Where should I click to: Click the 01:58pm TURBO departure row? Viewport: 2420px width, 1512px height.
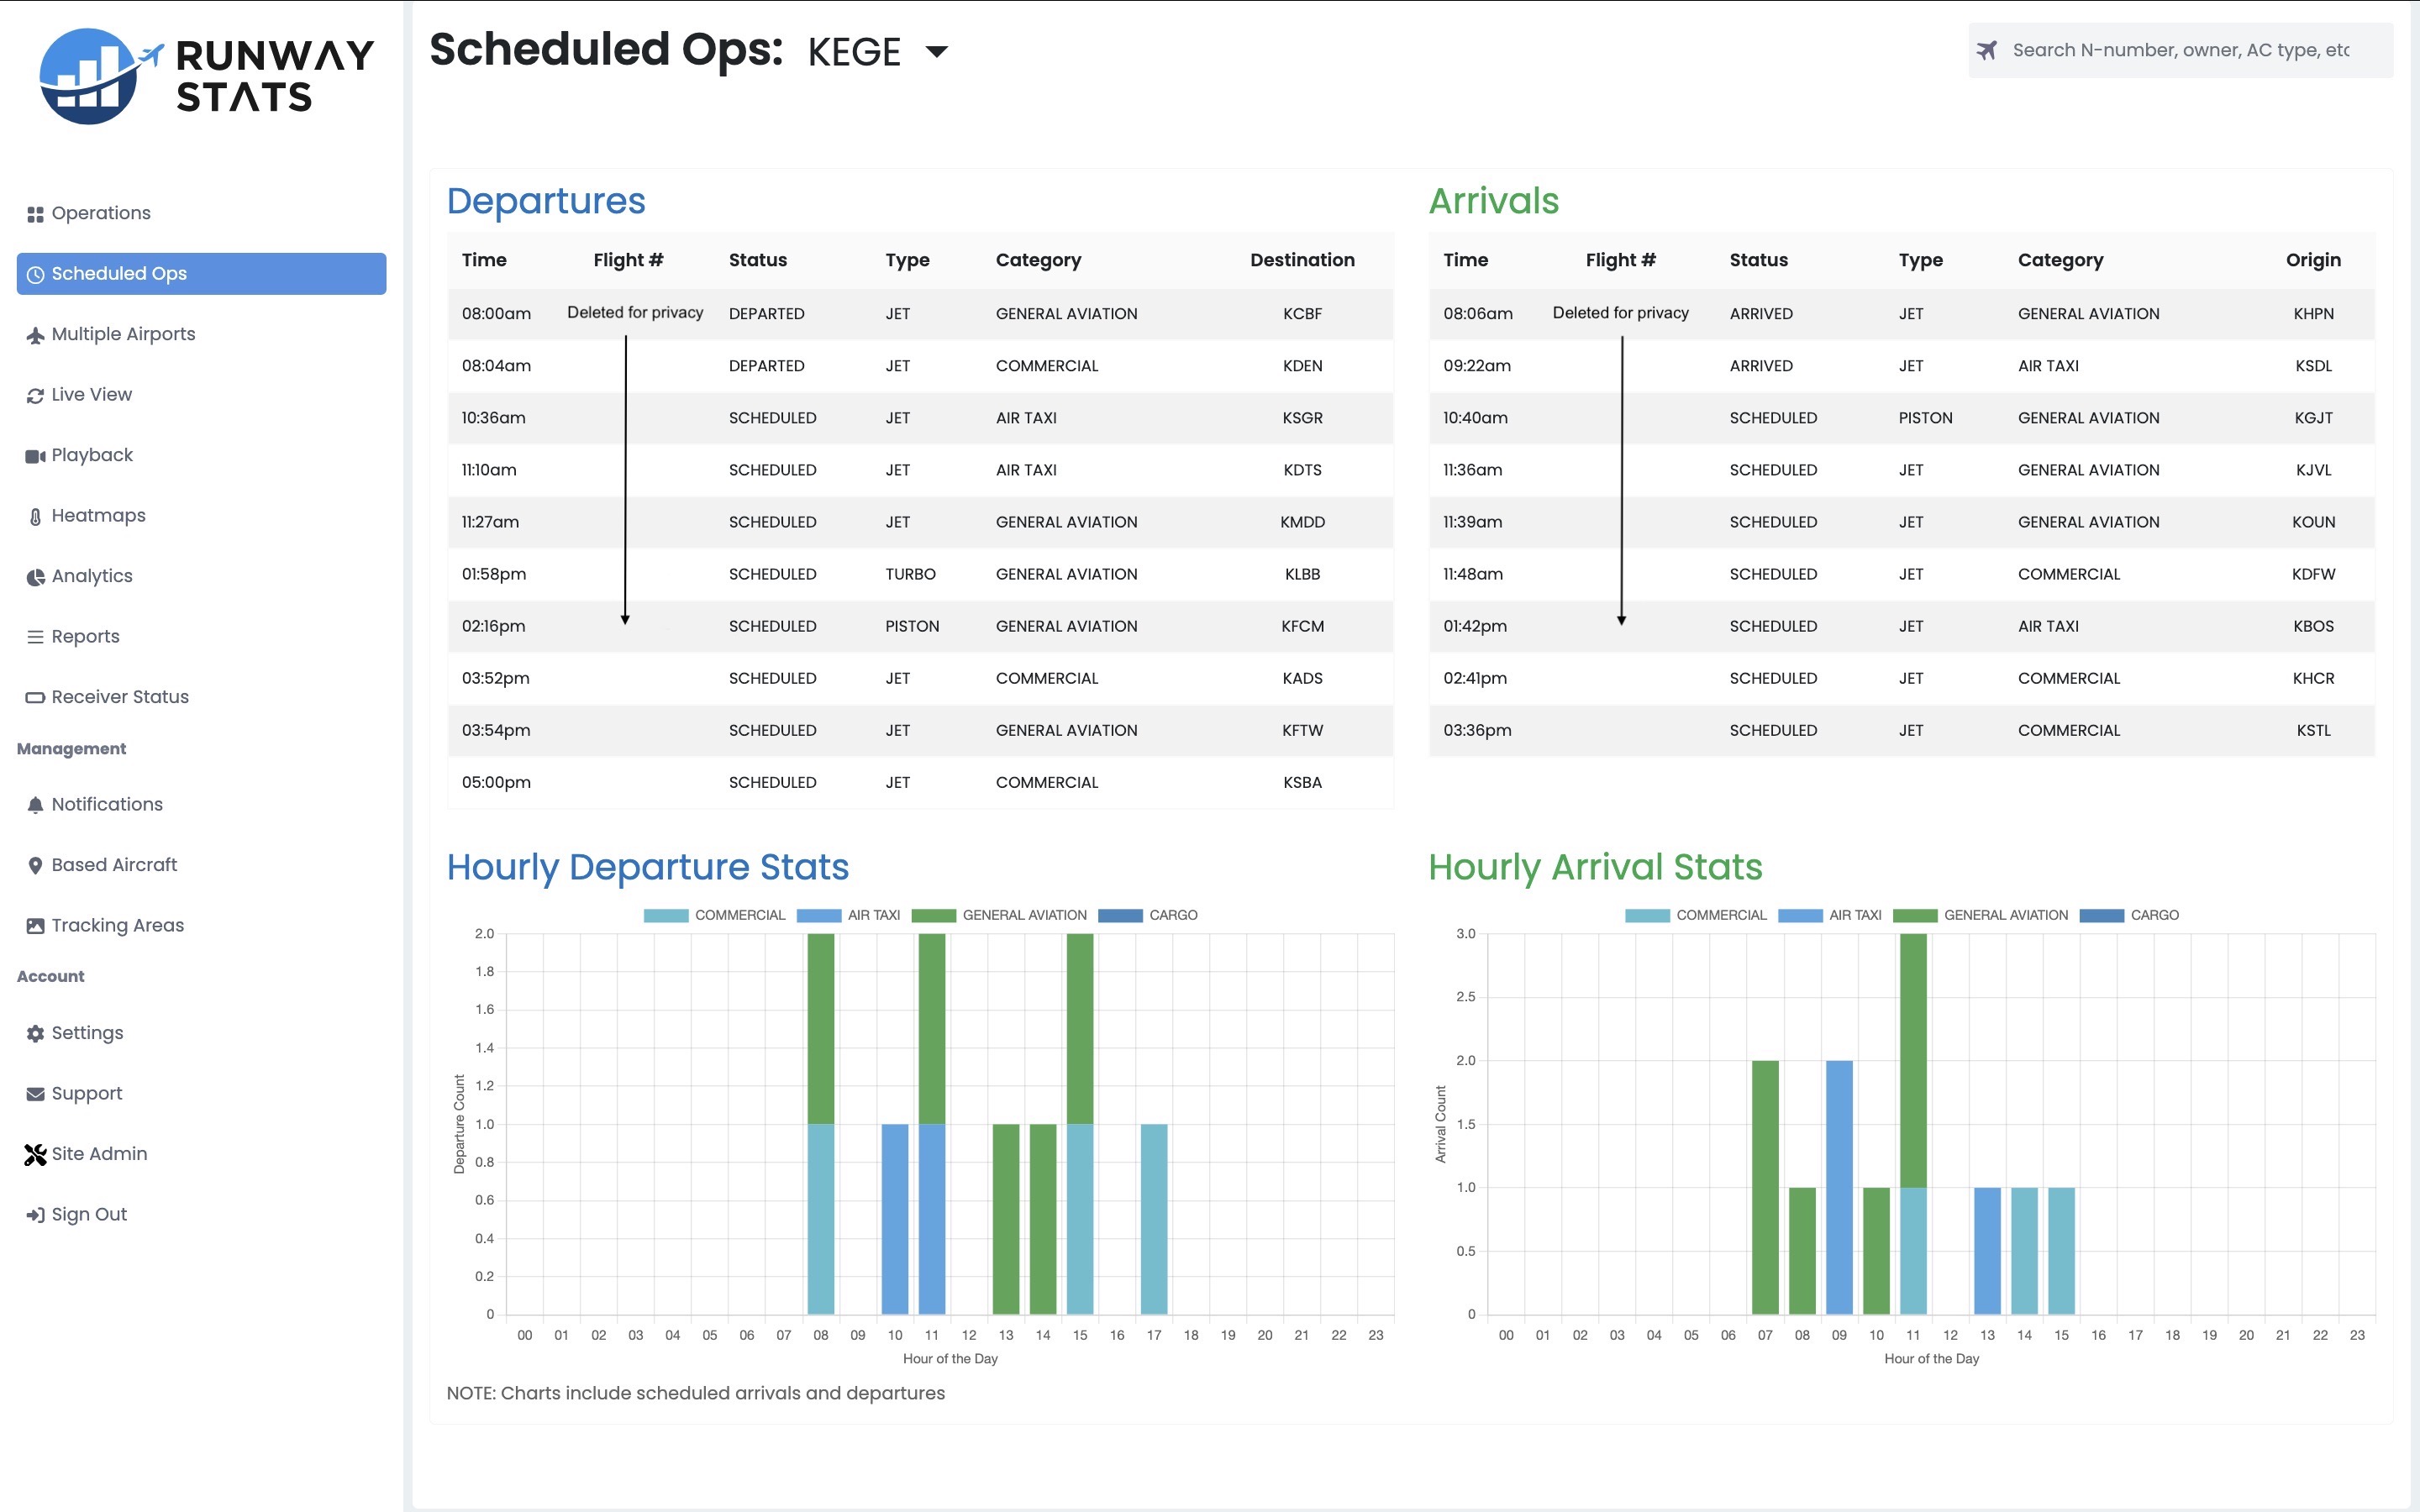920,574
